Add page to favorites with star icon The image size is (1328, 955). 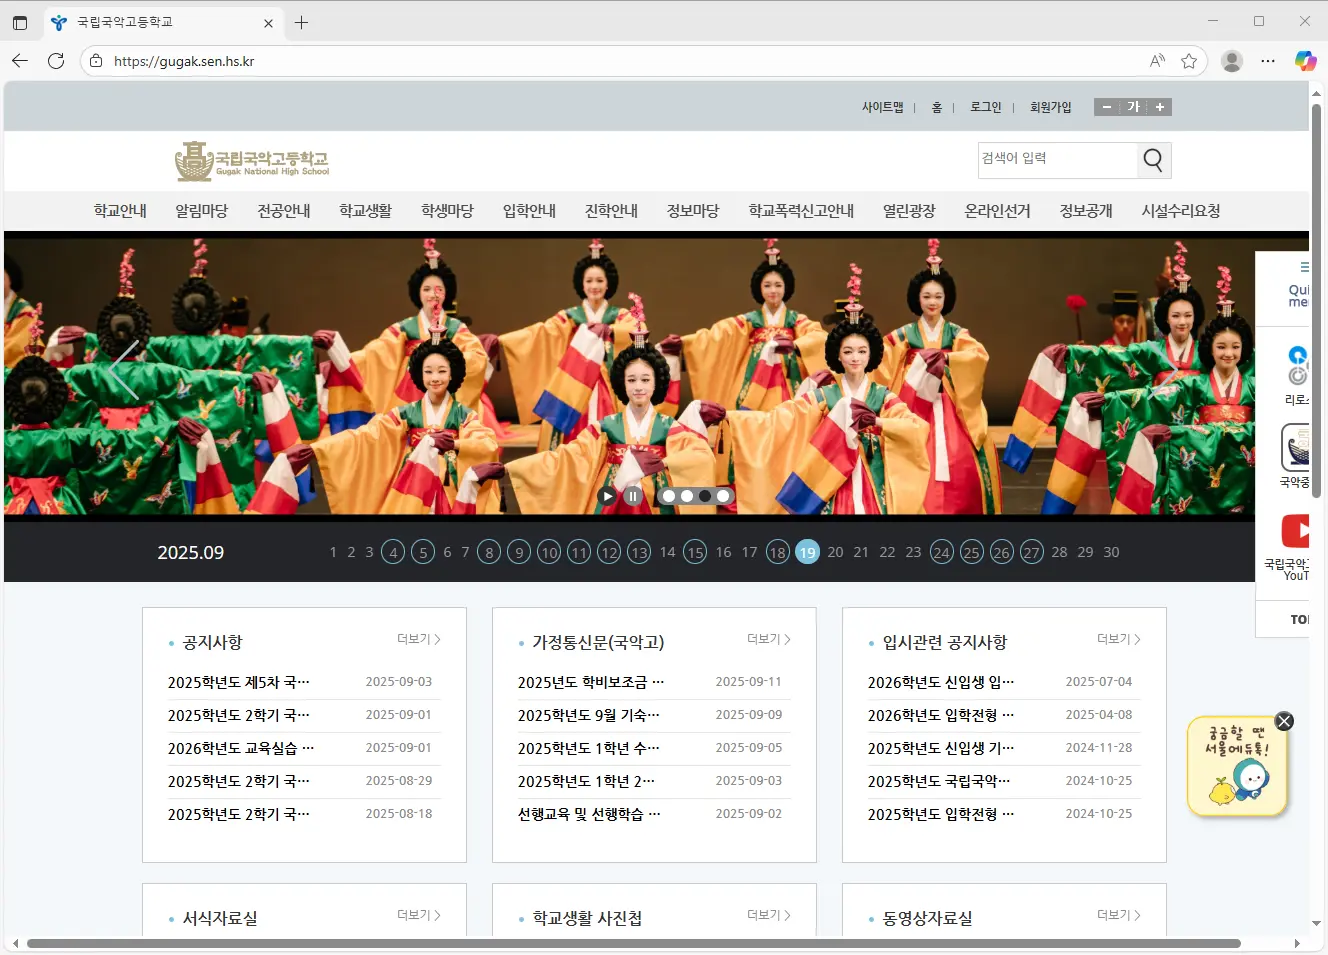1189,61
